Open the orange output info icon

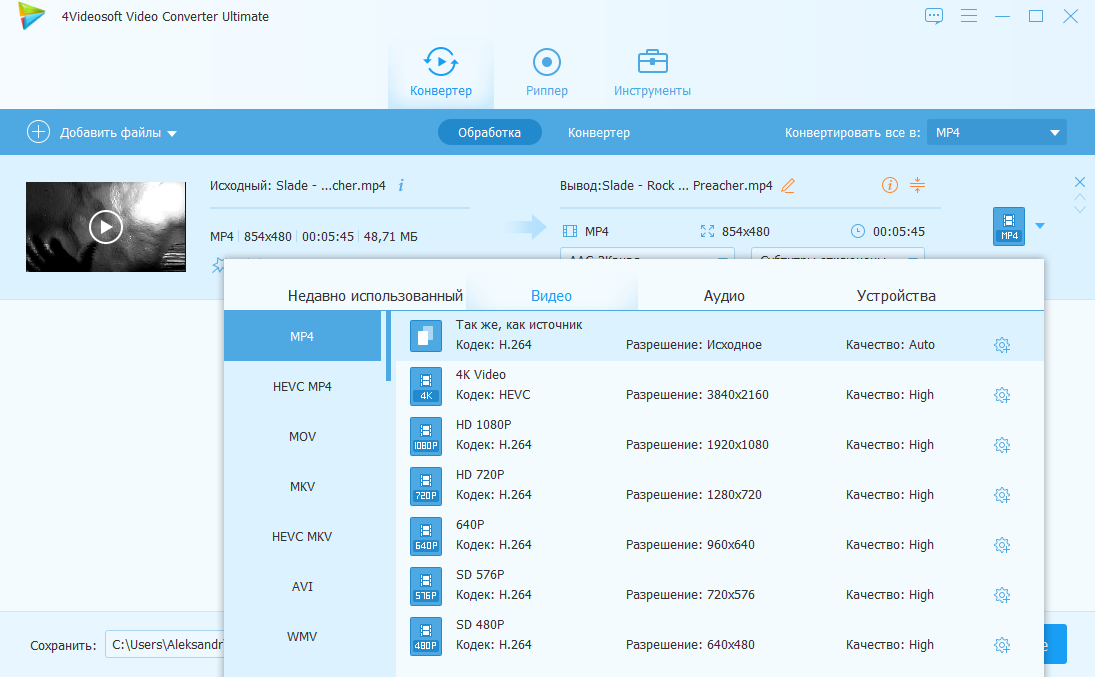[x=889, y=186]
